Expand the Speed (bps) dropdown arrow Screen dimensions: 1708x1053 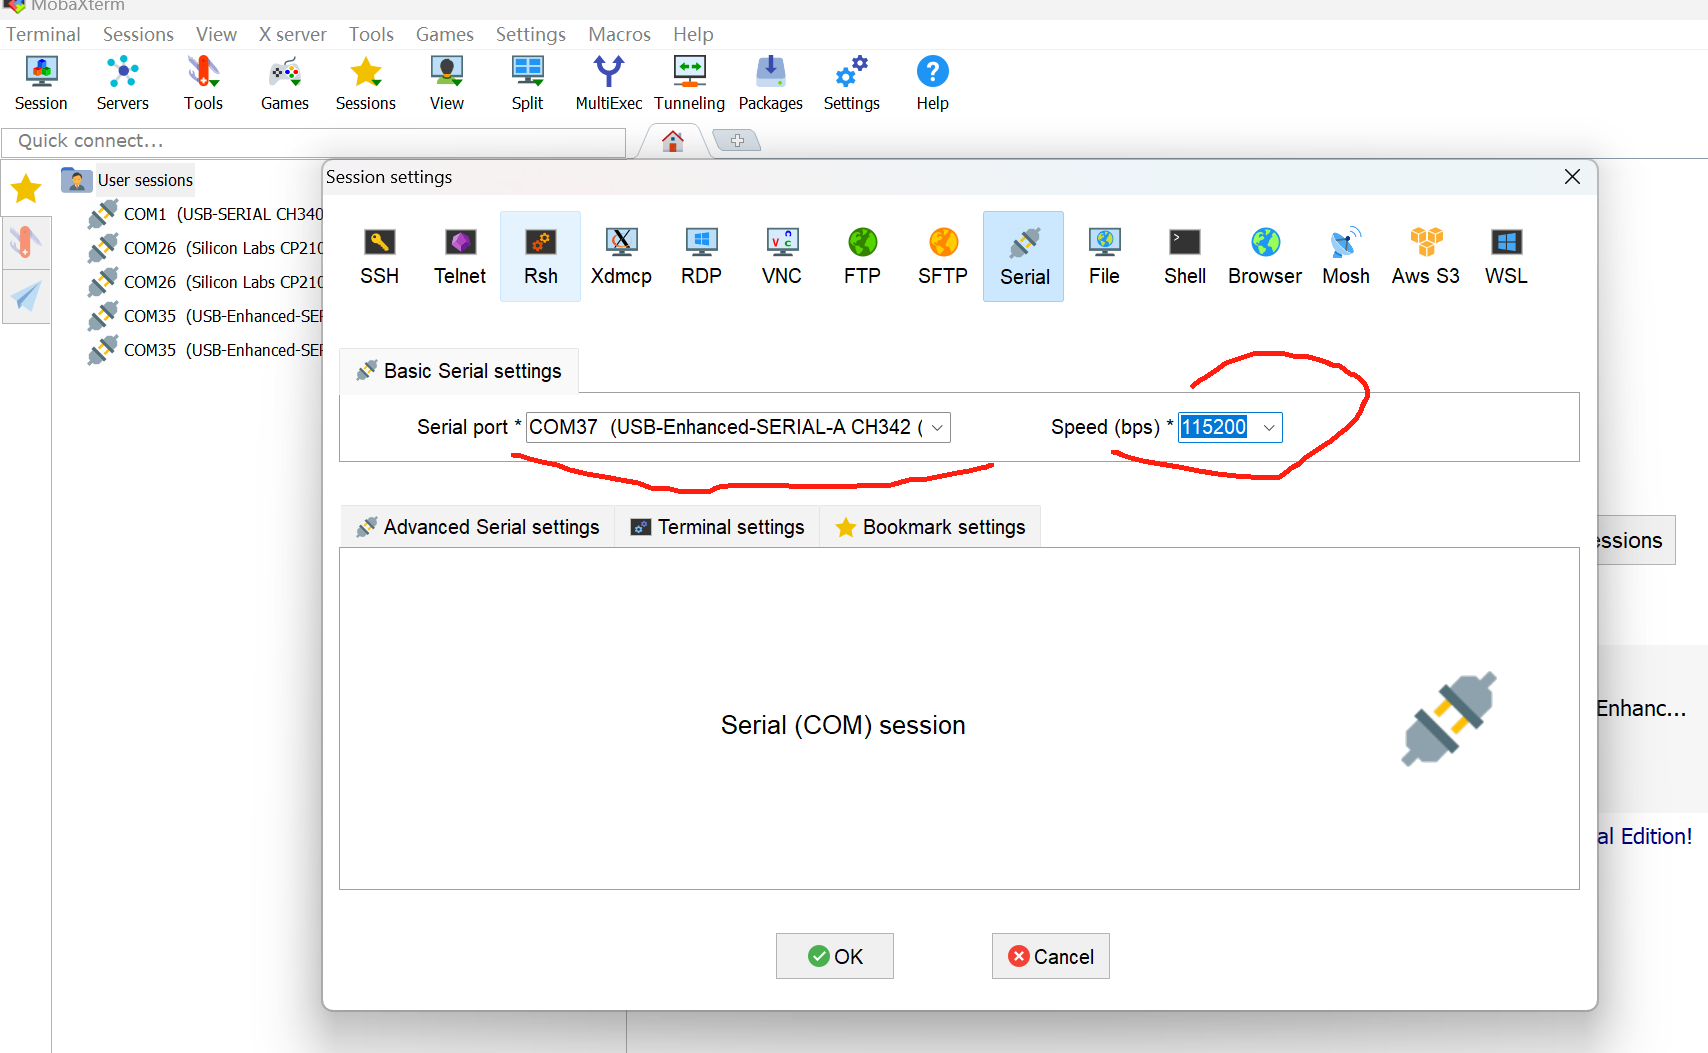pyautogui.click(x=1269, y=427)
